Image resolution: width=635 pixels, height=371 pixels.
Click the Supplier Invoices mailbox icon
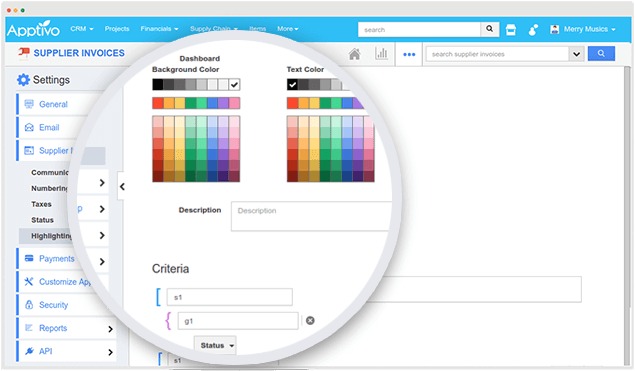tap(23, 53)
